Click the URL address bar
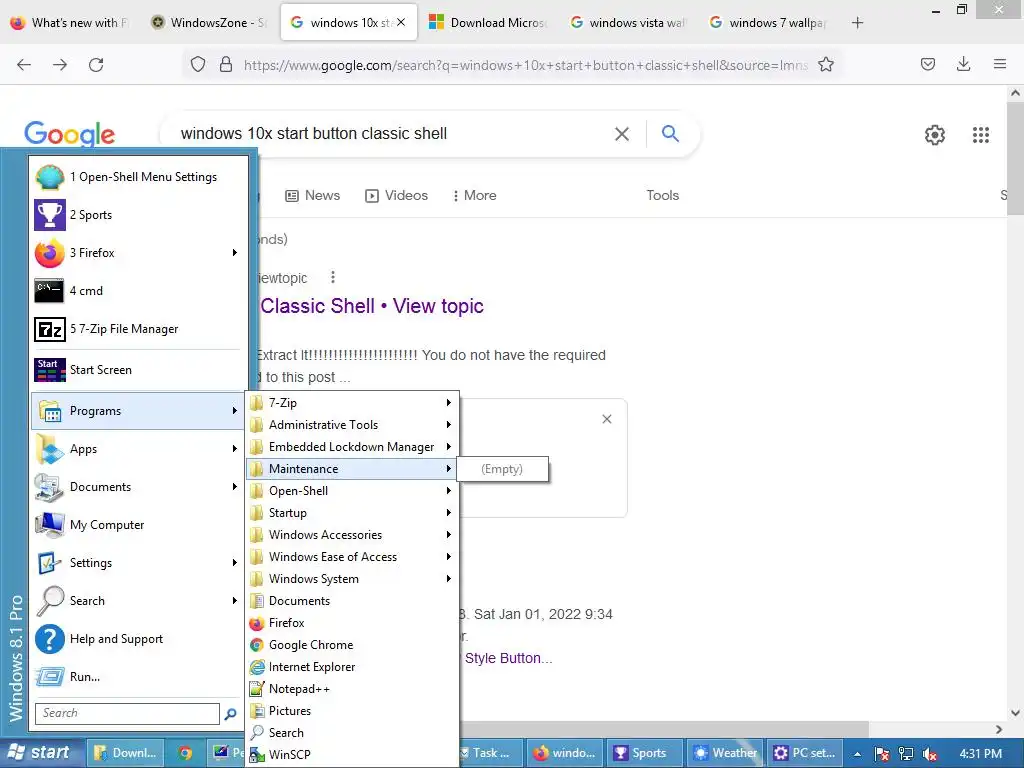The image size is (1024, 768). pyautogui.click(x=526, y=65)
